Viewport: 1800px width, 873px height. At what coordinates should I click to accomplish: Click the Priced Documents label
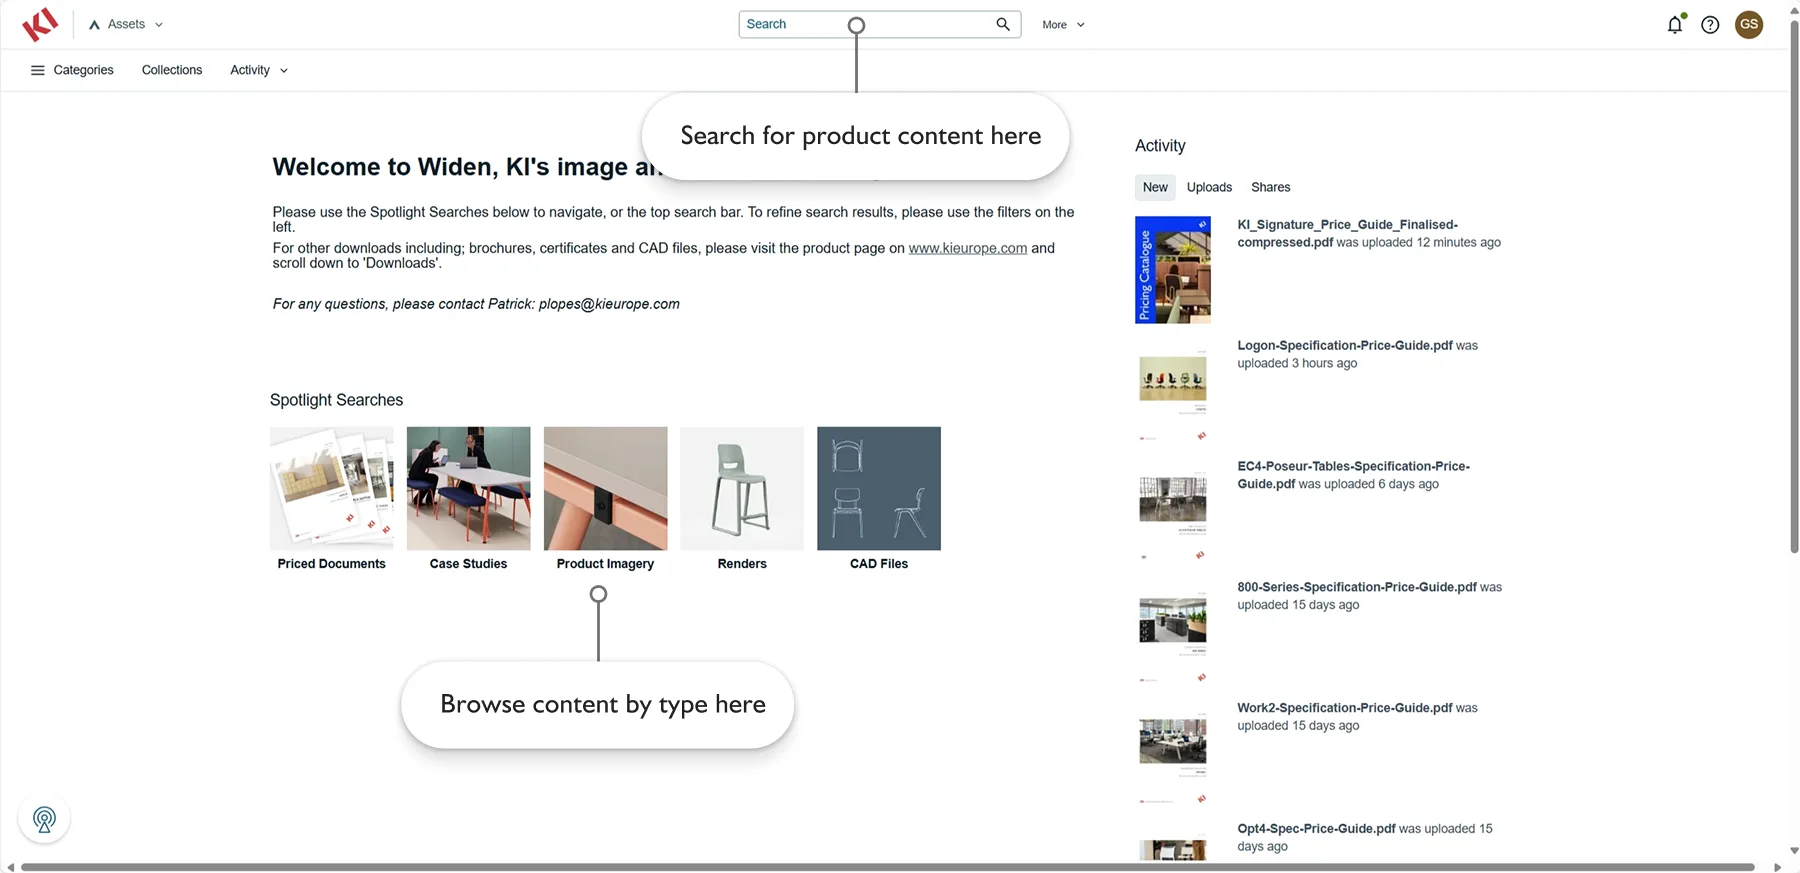[331, 564]
